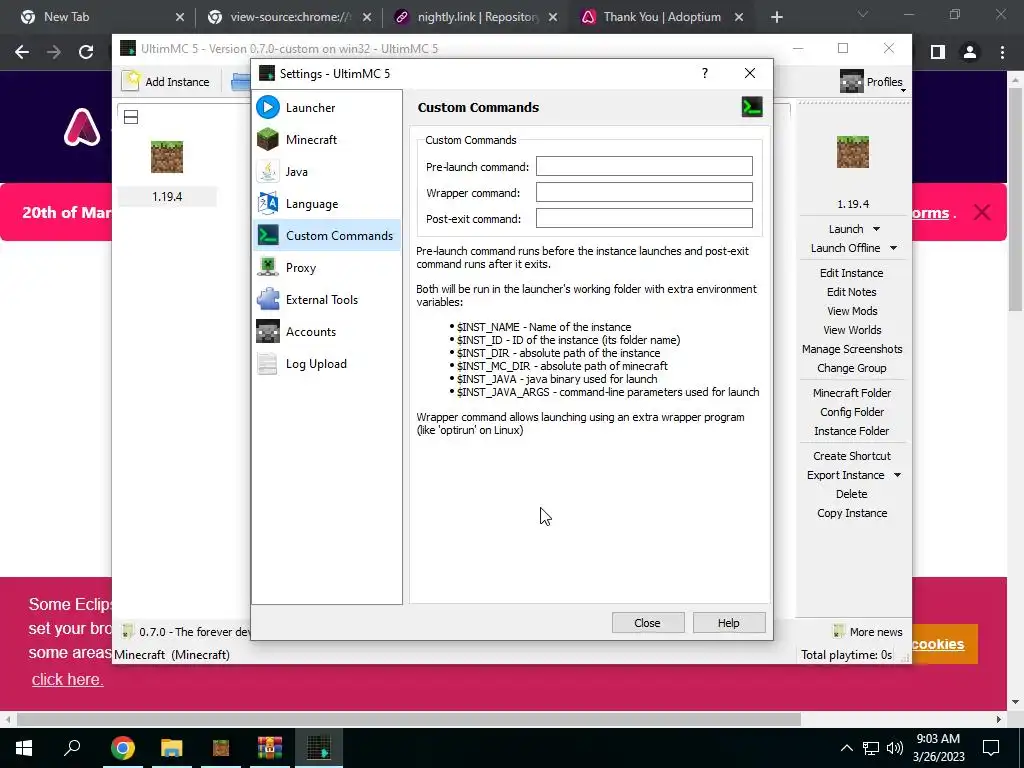
Task: Click Add Instance in UltimMC toolbar
Action: pos(167,82)
